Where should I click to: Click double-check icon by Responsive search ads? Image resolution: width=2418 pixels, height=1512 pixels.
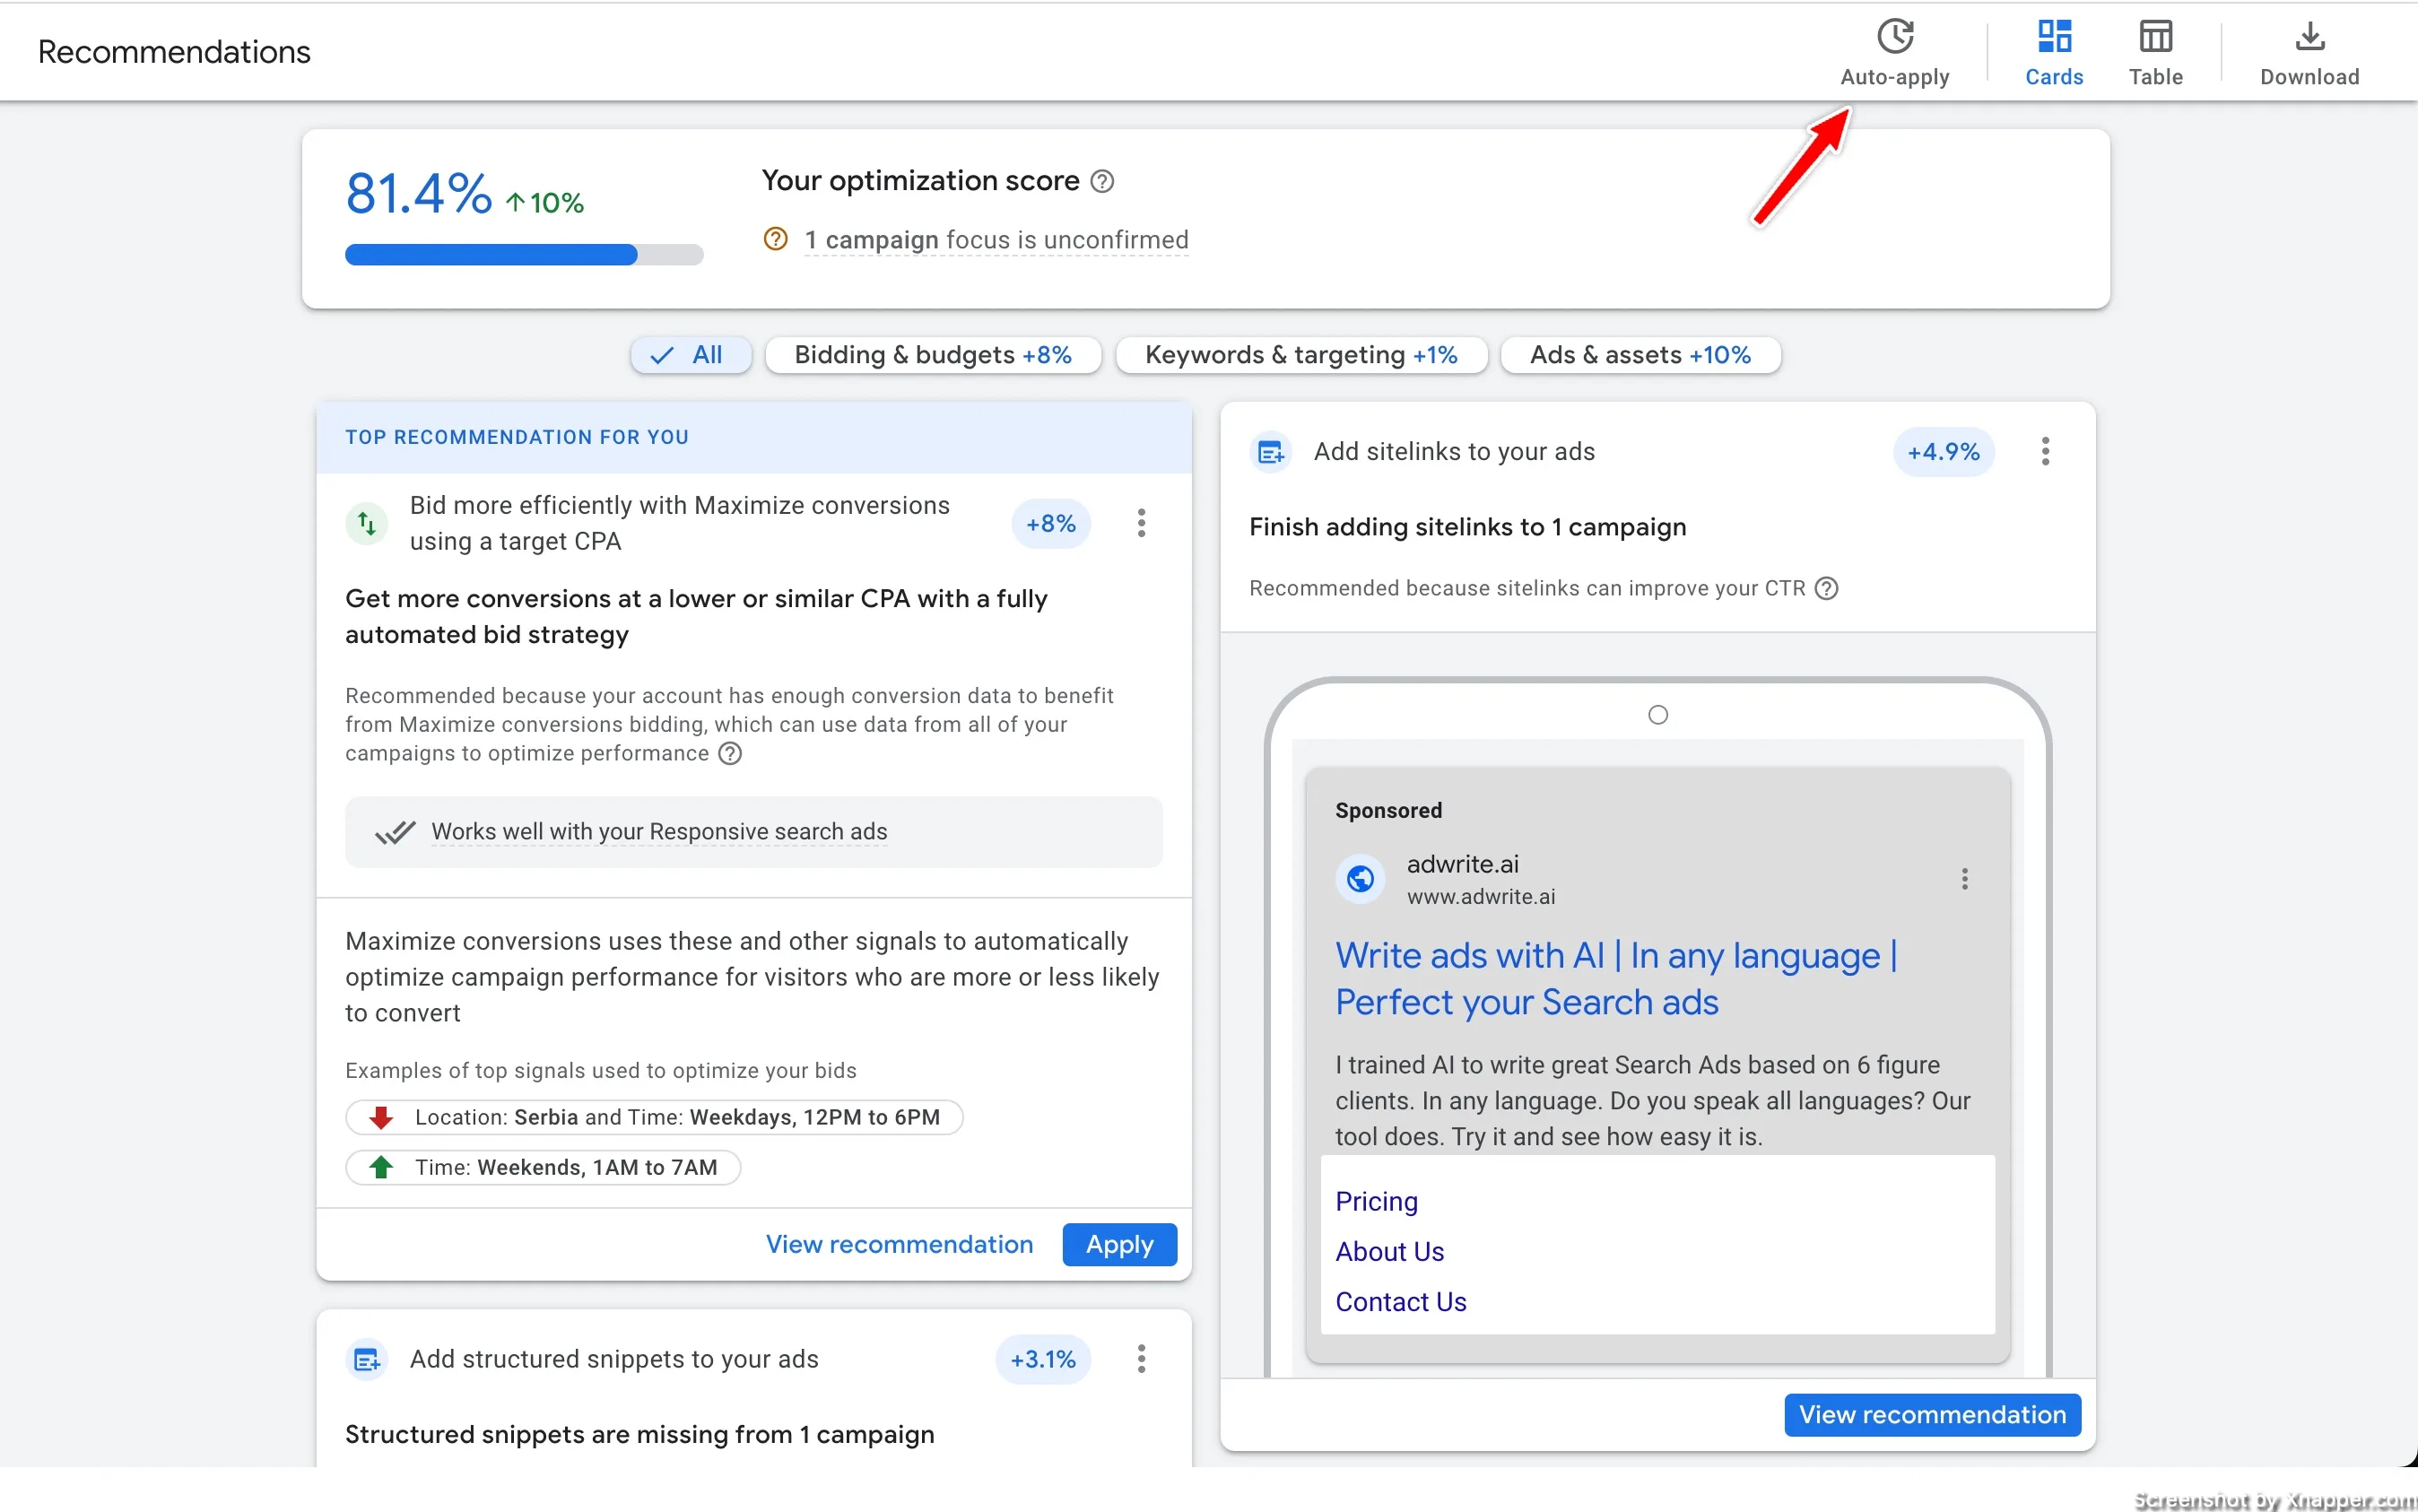click(395, 832)
